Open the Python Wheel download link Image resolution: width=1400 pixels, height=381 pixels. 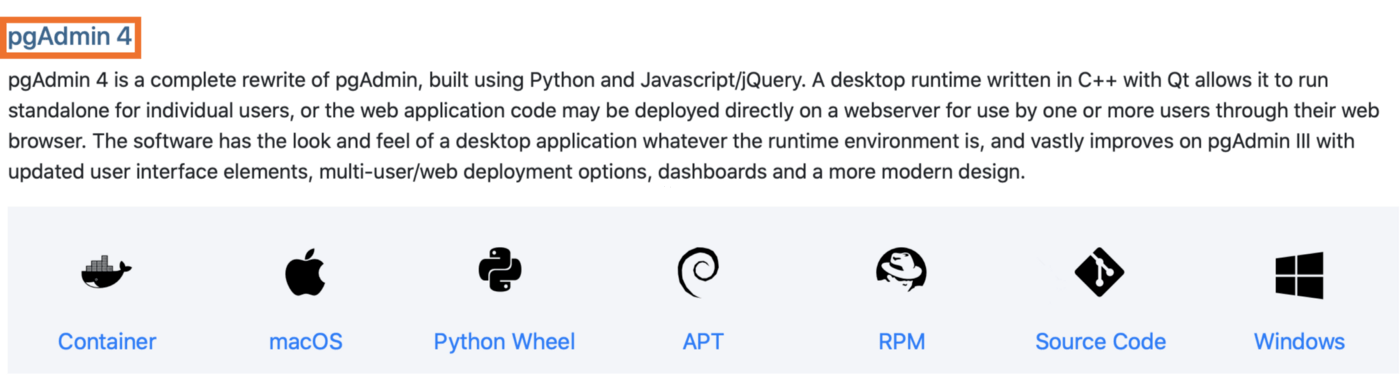(x=504, y=342)
